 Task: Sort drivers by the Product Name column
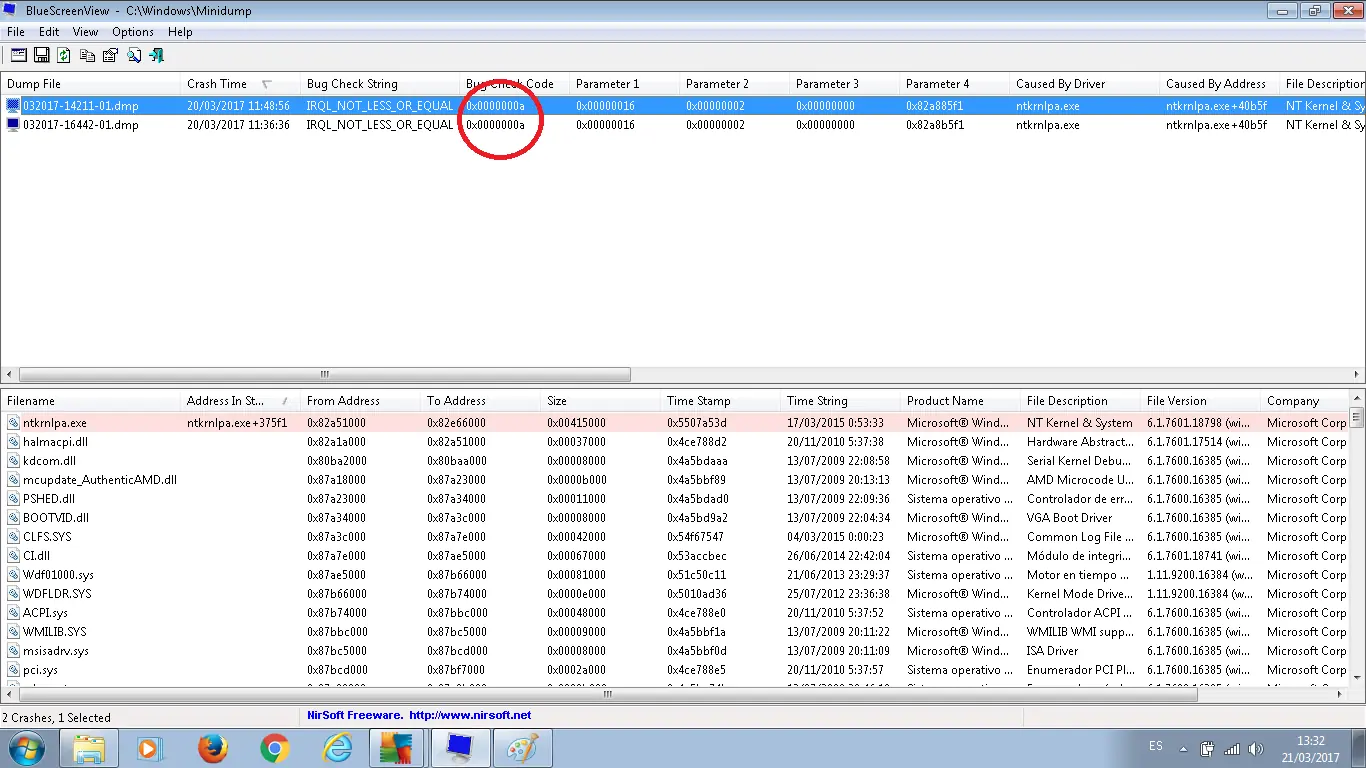[960, 401]
